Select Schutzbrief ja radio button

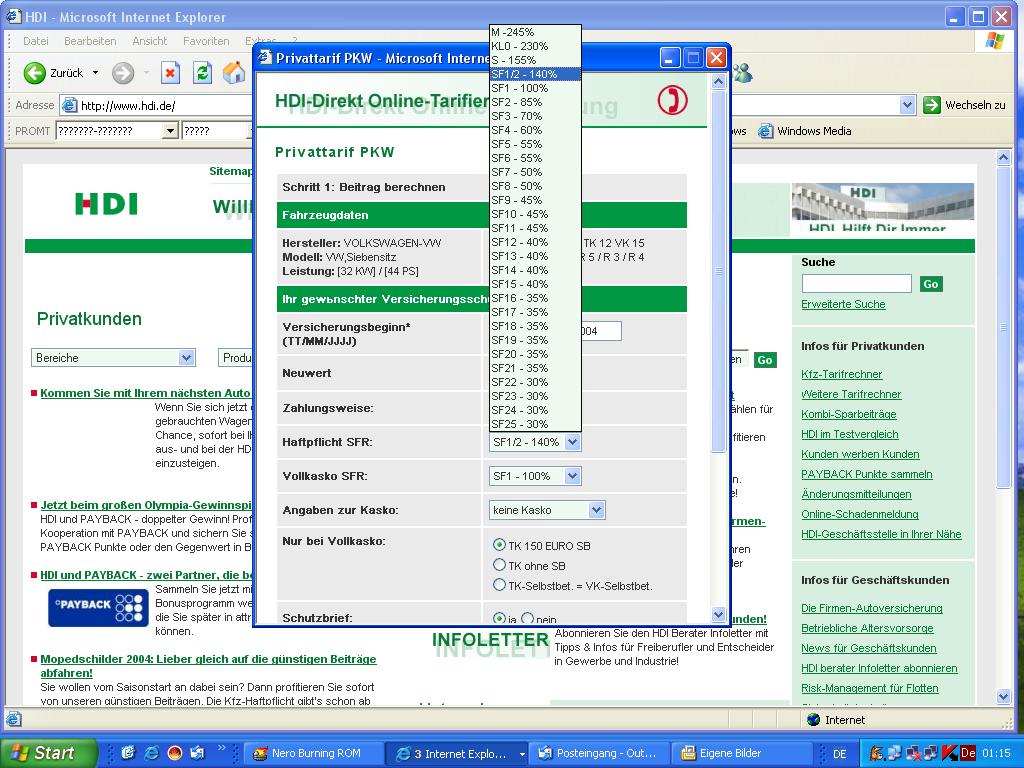pyautogui.click(x=499, y=618)
